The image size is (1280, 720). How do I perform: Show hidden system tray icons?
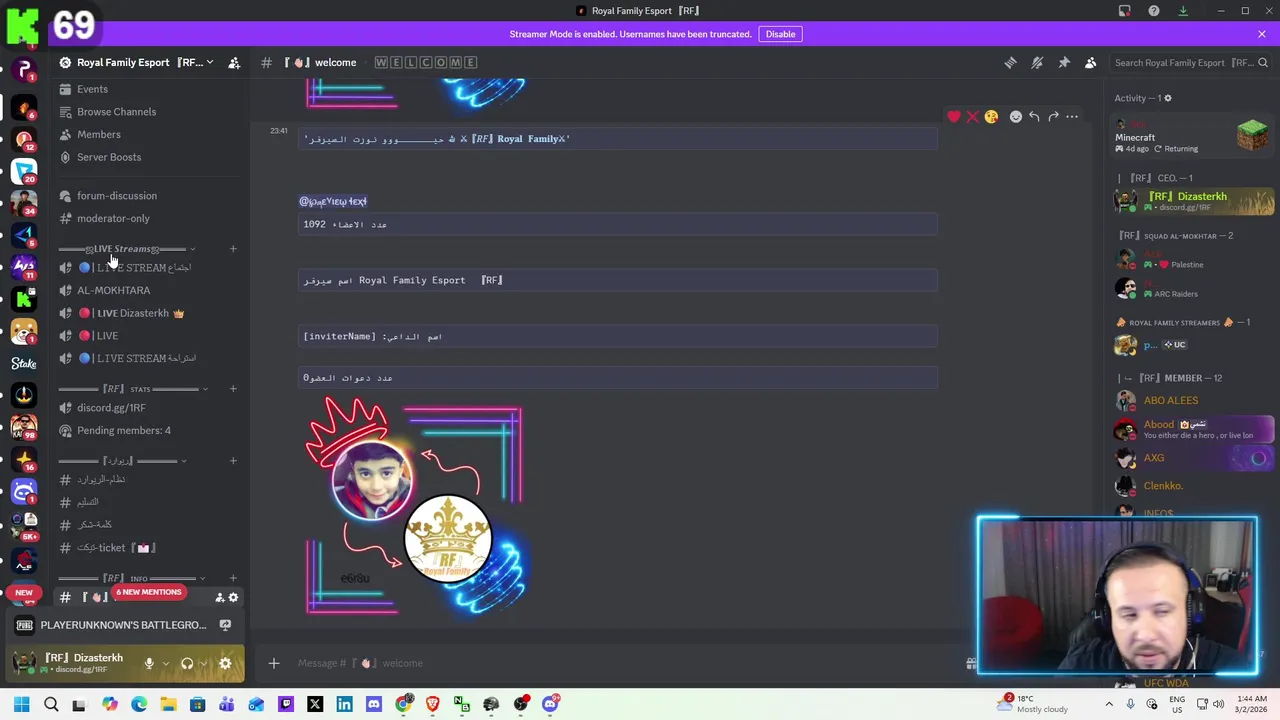click(1109, 704)
